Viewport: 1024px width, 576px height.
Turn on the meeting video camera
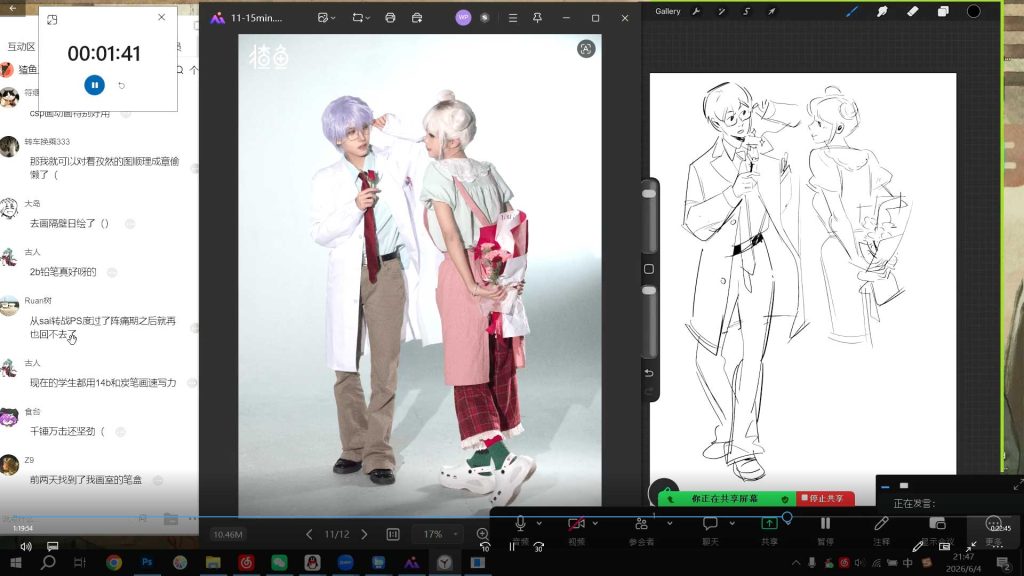(x=576, y=523)
